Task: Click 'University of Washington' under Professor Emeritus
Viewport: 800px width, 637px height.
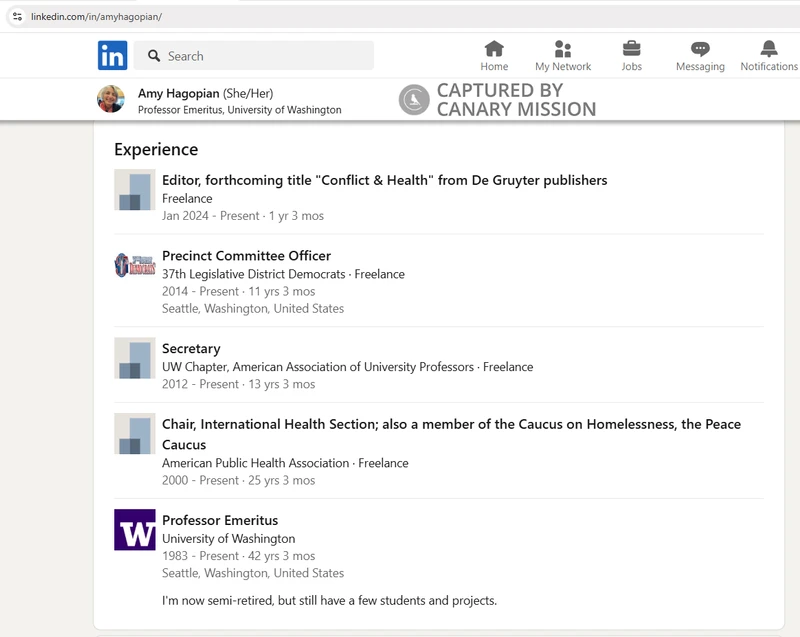Action: click(x=229, y=539)
